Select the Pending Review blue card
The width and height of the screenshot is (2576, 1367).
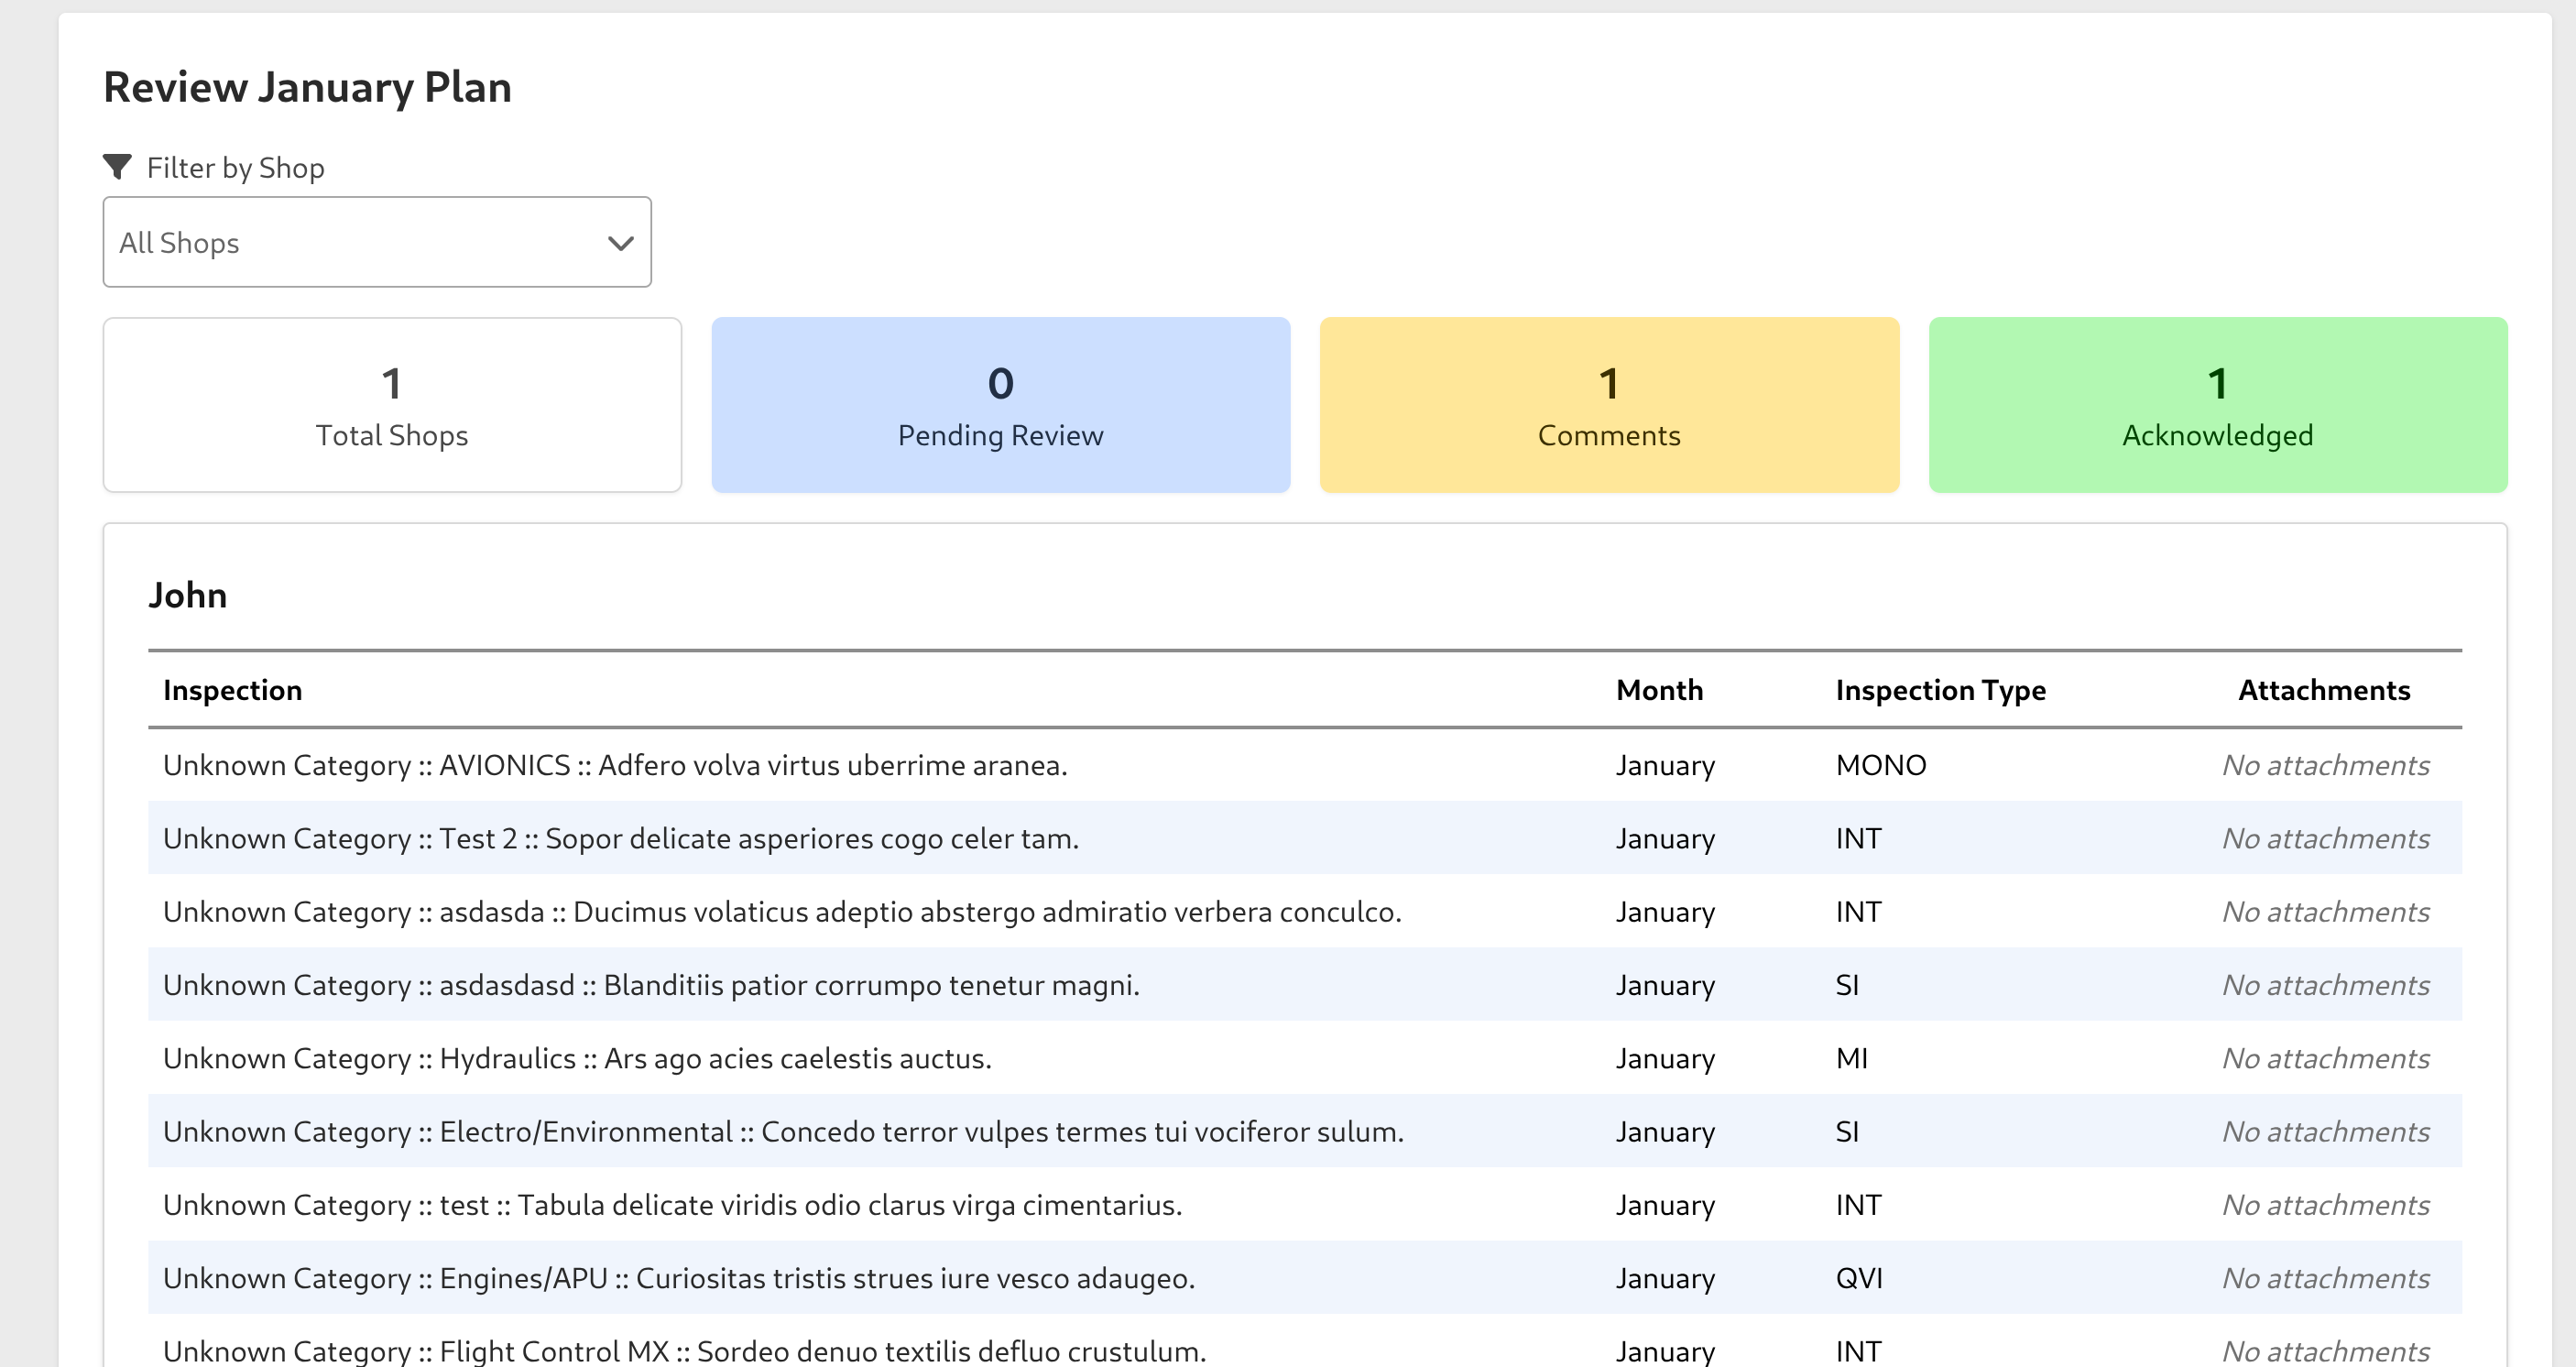(1000, 405)
